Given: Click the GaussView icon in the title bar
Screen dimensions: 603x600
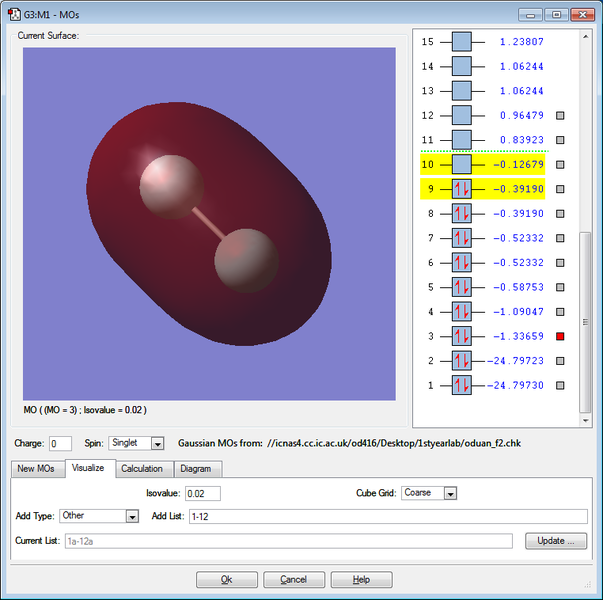Looking at the screenshot, I should coord(14,15).
